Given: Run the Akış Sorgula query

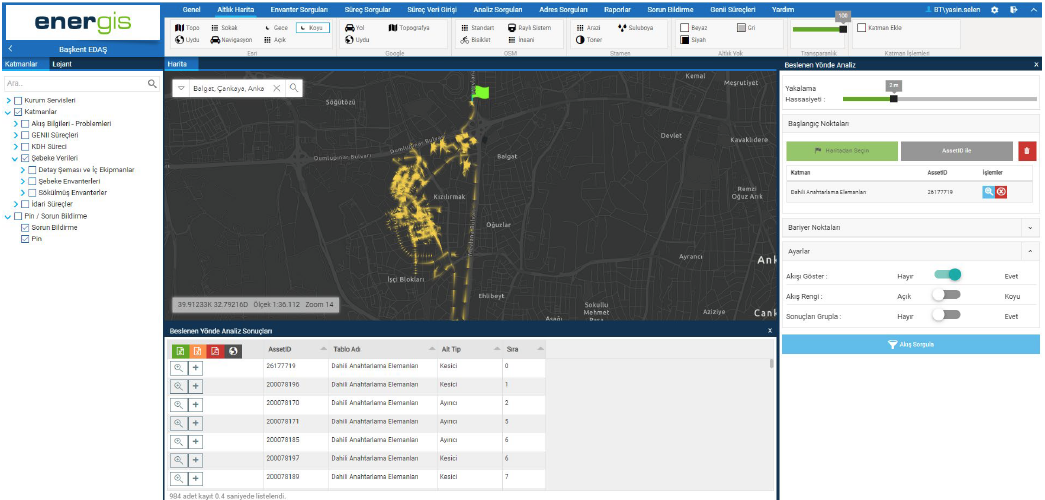Looking at the screenshot, I should pyautogui.click(x=910, y=344).
